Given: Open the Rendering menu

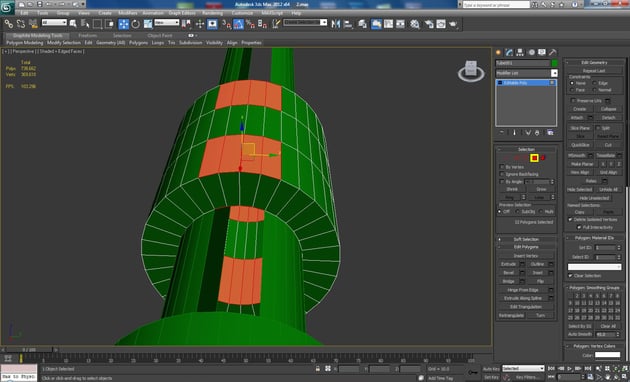Looking at the screenshot, I should [x=213, y=13].
